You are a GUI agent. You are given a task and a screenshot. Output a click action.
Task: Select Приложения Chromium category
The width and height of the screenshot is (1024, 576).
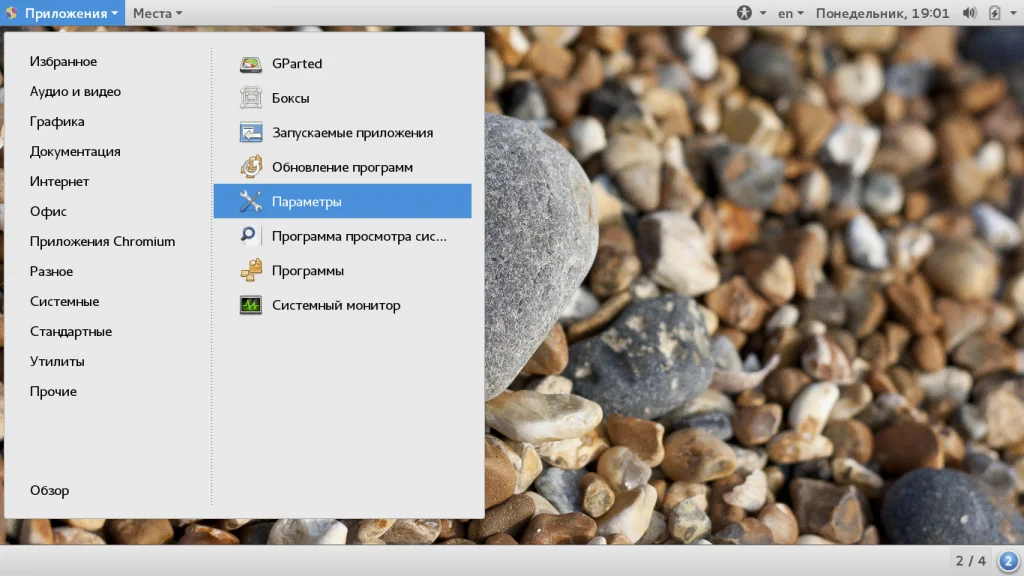pos(103,242)
